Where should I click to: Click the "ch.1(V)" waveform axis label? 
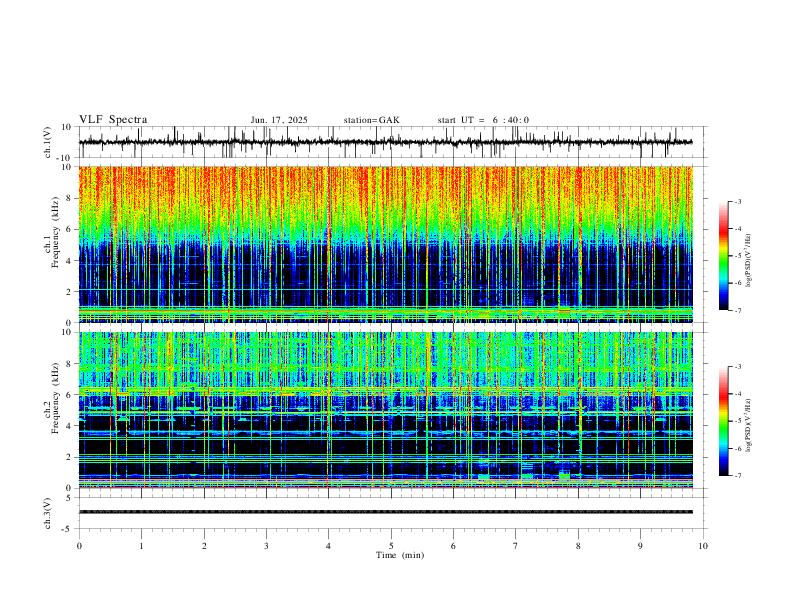[48, 142]
